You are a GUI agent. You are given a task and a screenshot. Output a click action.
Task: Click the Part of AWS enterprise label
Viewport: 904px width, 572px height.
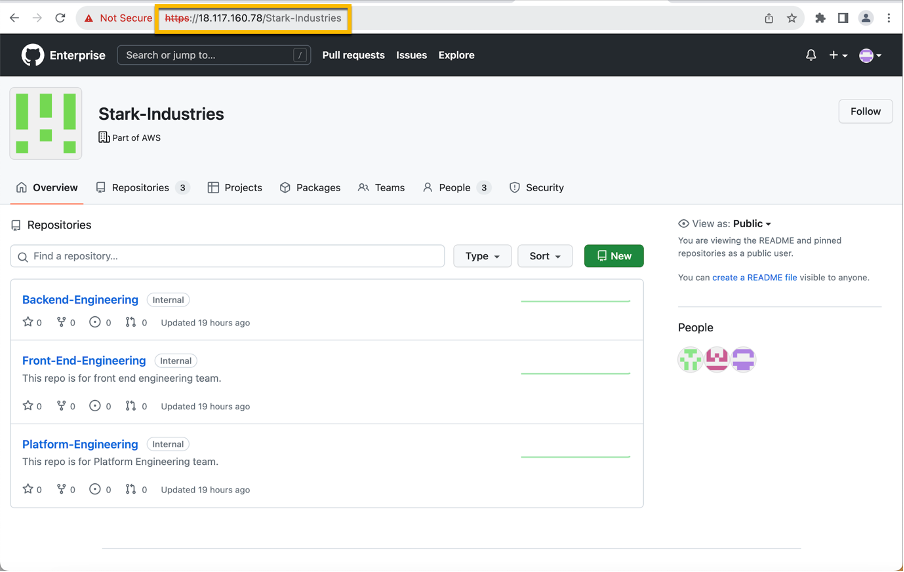click(130, 137)
